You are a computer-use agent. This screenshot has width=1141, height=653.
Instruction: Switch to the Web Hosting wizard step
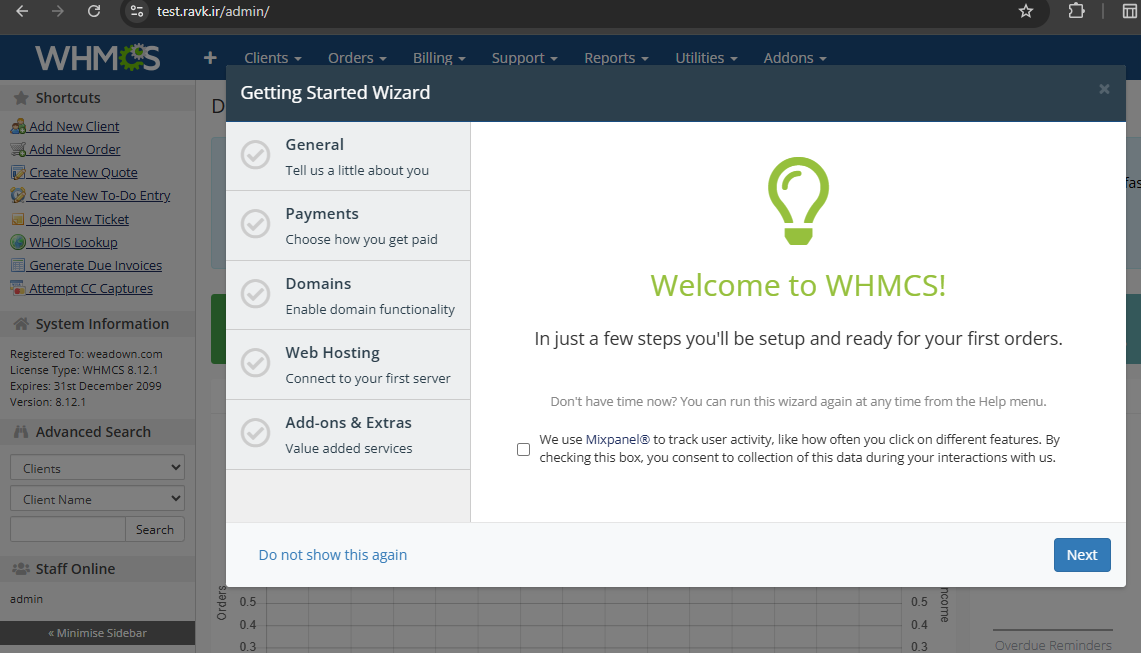coord(347,365)
